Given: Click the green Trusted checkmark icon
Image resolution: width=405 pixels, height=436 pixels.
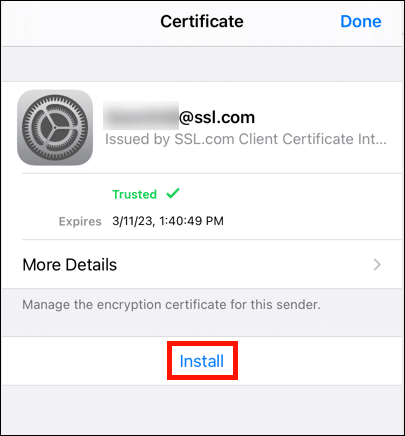Looking at the screenshot, I should click(173, 193).
